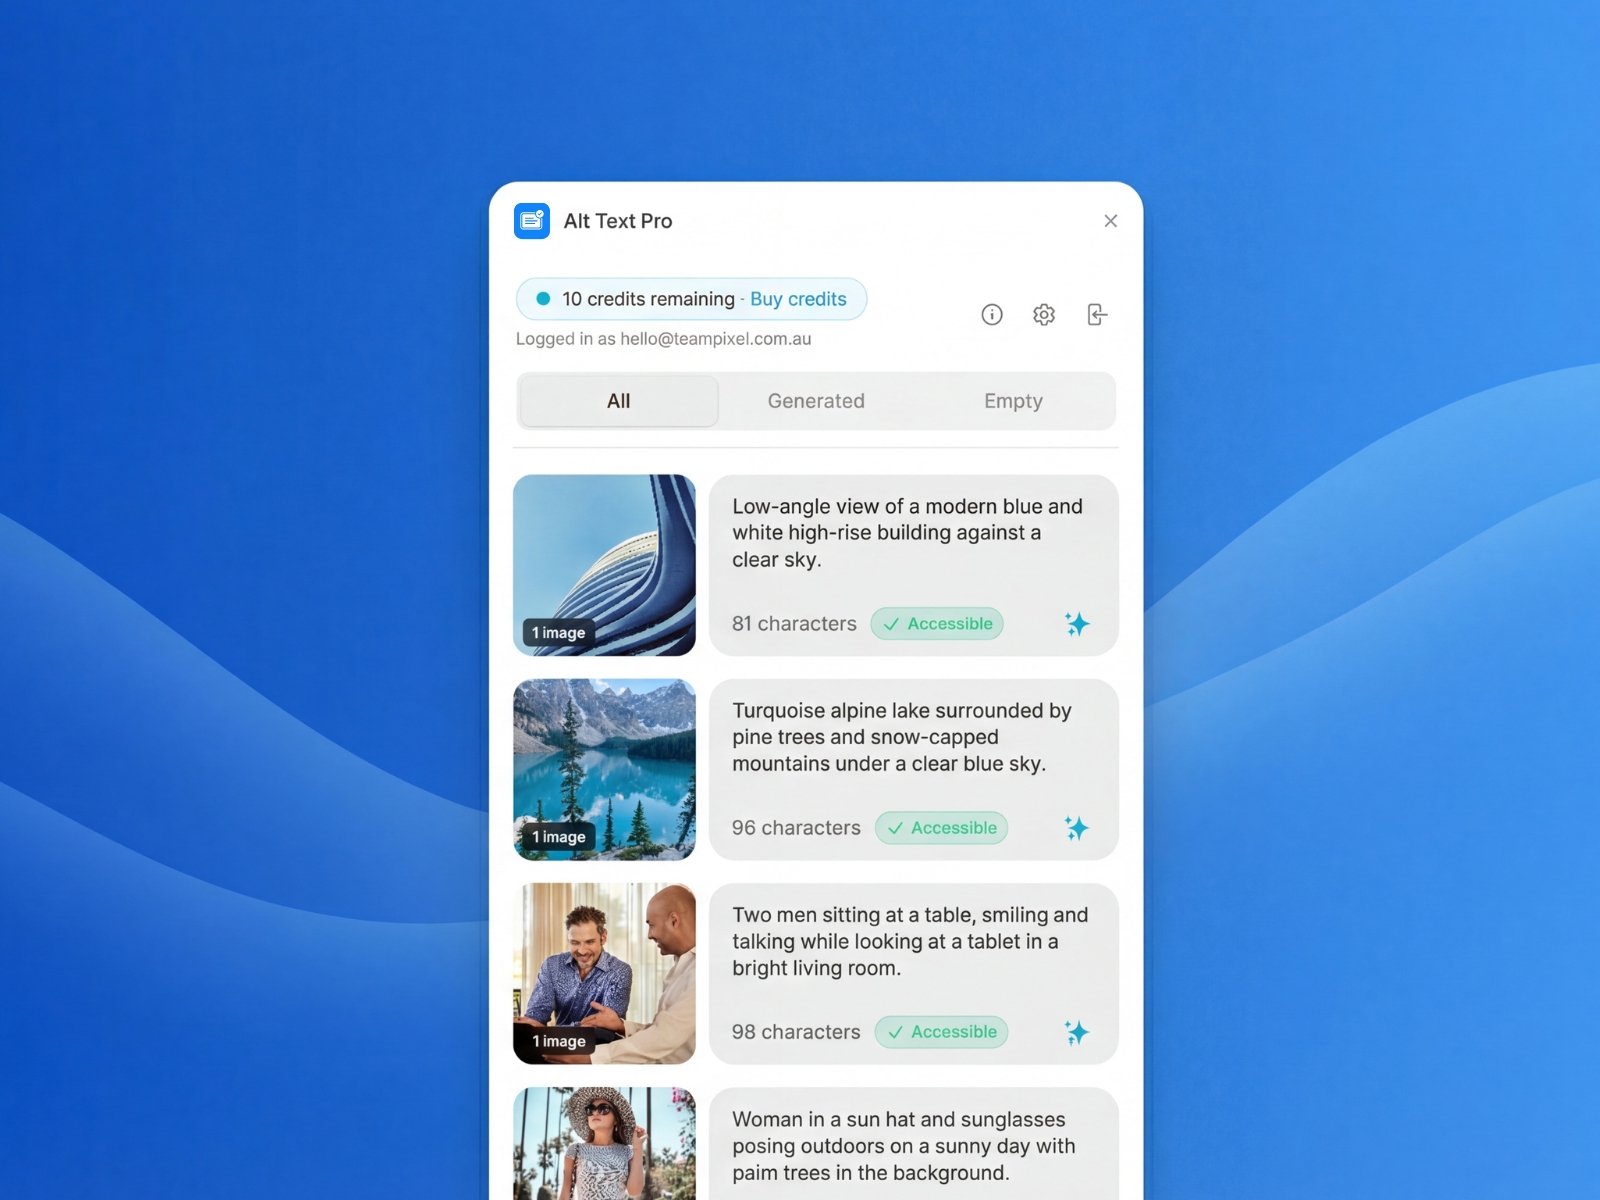Open the settings gear icon
The image size is (1600, 1200).
(1044, 314)
